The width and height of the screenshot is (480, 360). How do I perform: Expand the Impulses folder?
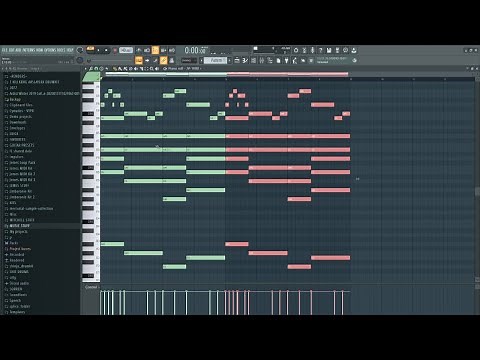coord(16,157)
